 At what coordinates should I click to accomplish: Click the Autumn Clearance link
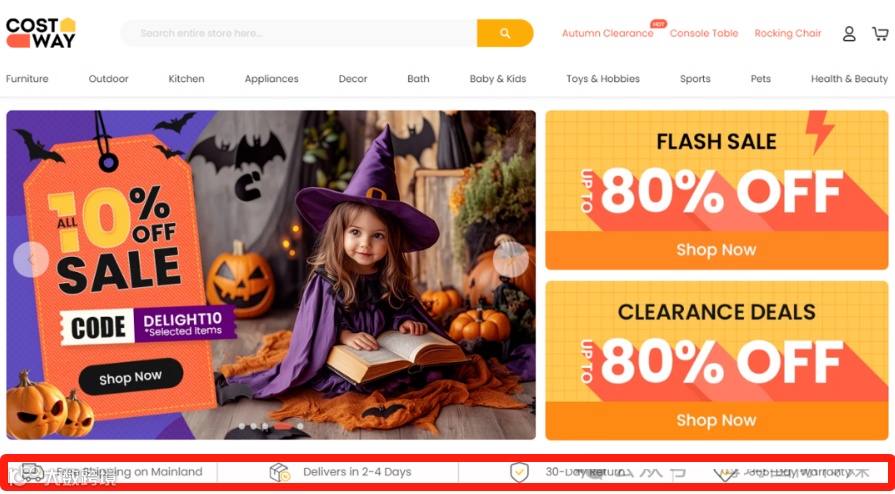click(x=607, y=33)
